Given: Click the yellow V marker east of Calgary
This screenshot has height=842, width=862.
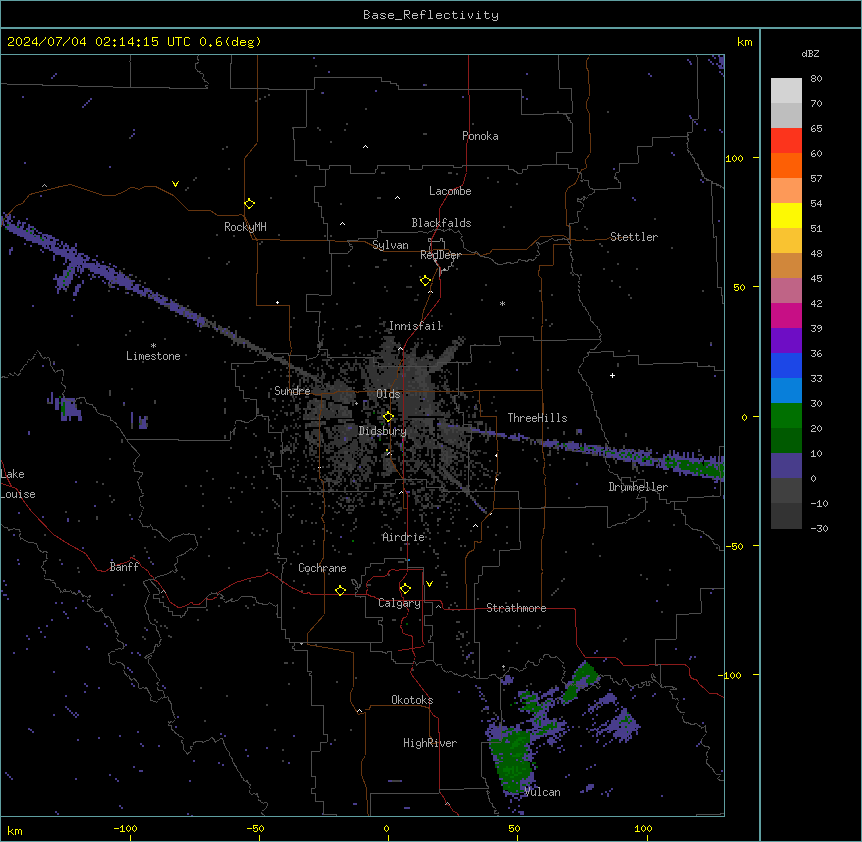Looking at the screenshot, I should click(429, 584).
